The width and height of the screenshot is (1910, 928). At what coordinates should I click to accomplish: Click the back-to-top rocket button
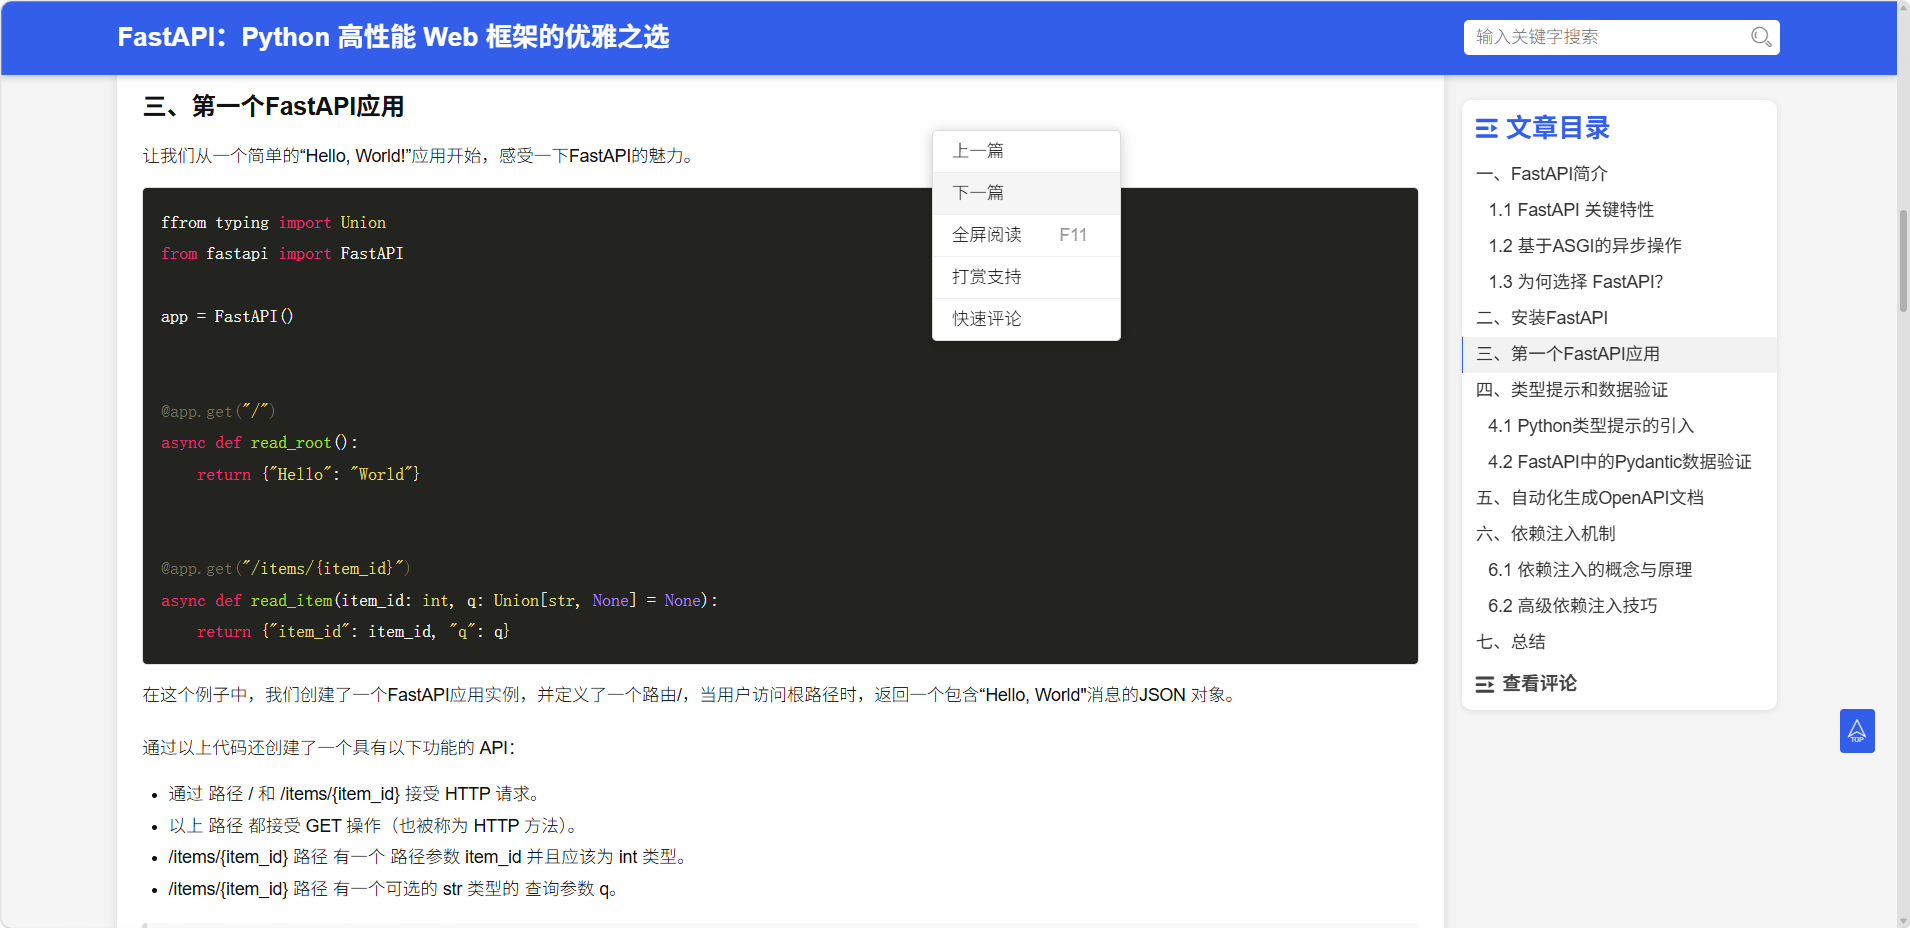(x=1857, y=731)
